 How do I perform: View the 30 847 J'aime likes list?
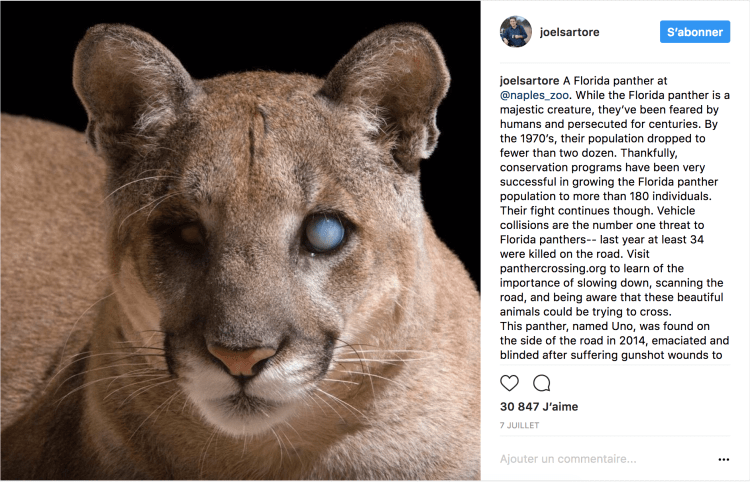(x=539, y=407)
